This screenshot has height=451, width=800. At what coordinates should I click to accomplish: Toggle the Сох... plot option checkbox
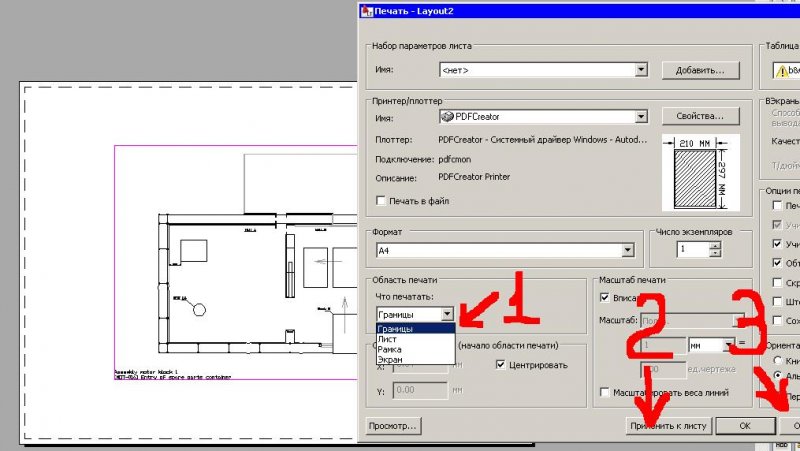(x=777, y=320)
